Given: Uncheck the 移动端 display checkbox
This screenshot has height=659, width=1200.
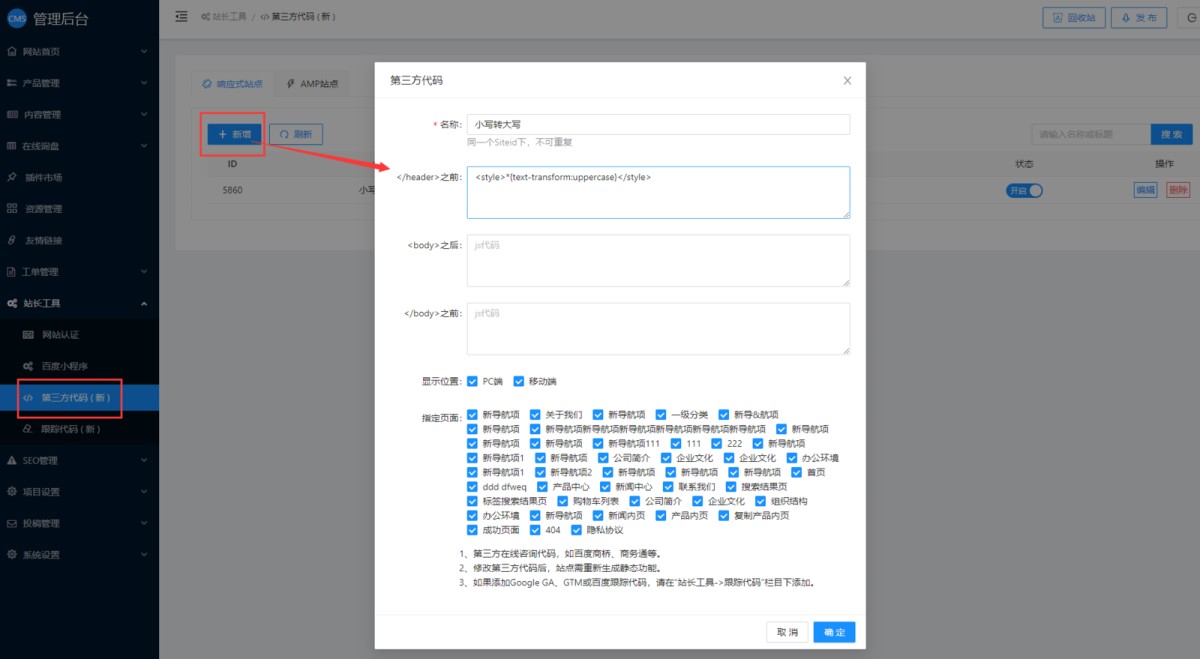Looking at the screenshot, I should click(519, 381).
